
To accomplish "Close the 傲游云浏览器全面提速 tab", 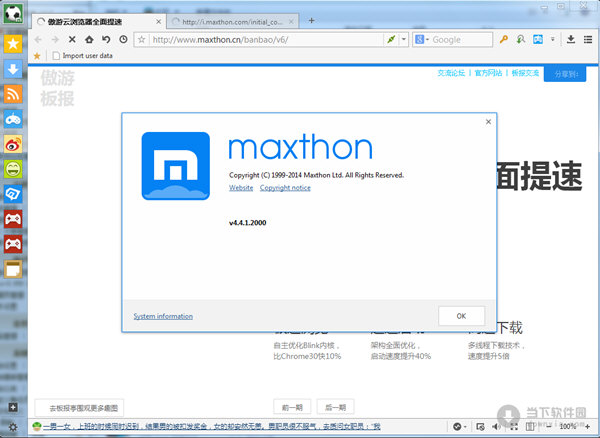I will click(158, 22).
